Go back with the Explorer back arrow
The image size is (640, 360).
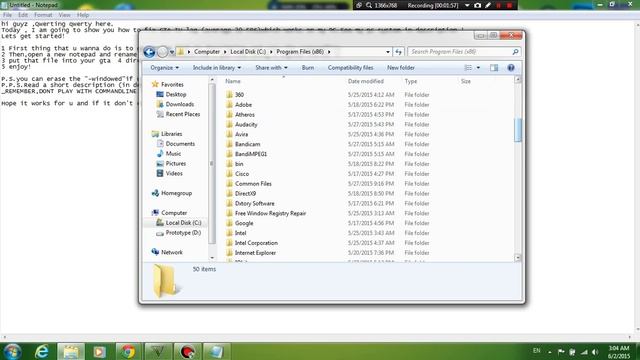point(149,52)
